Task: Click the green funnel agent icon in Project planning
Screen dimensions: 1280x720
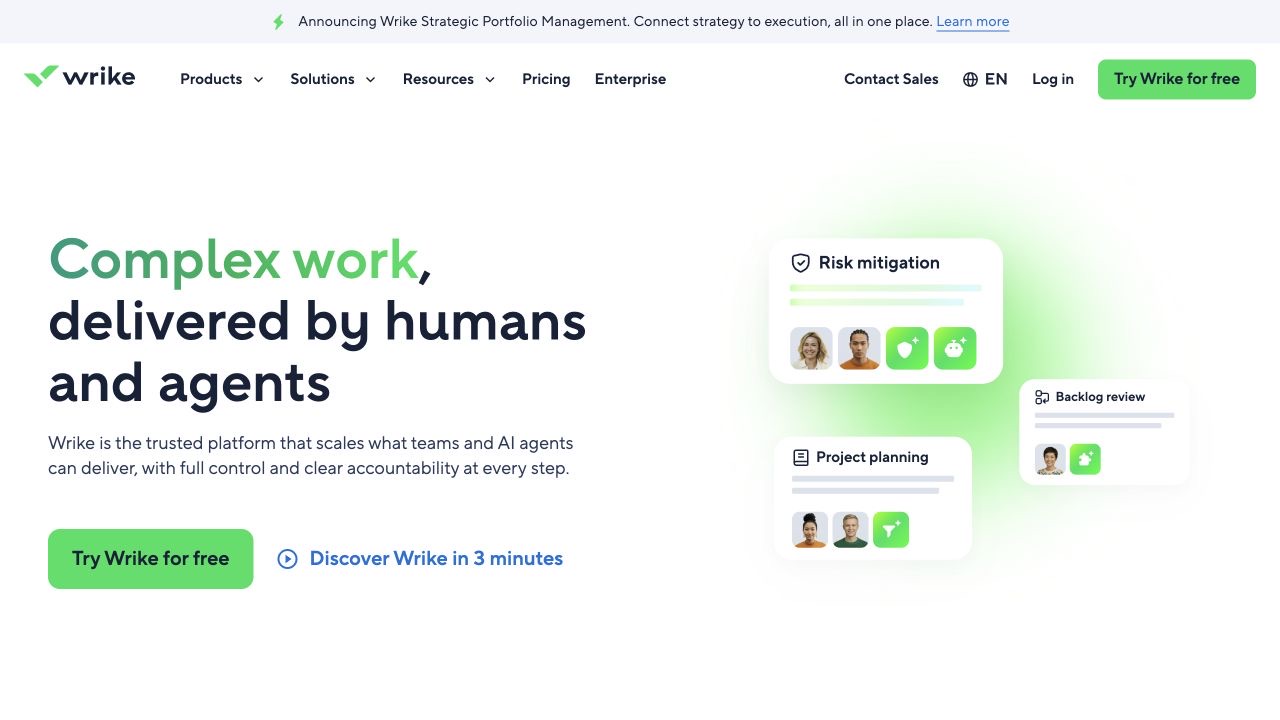Action: 891,530
